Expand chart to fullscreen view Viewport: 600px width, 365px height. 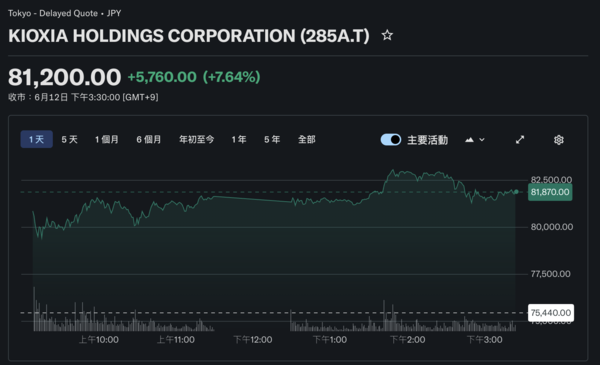pos(520,140)
